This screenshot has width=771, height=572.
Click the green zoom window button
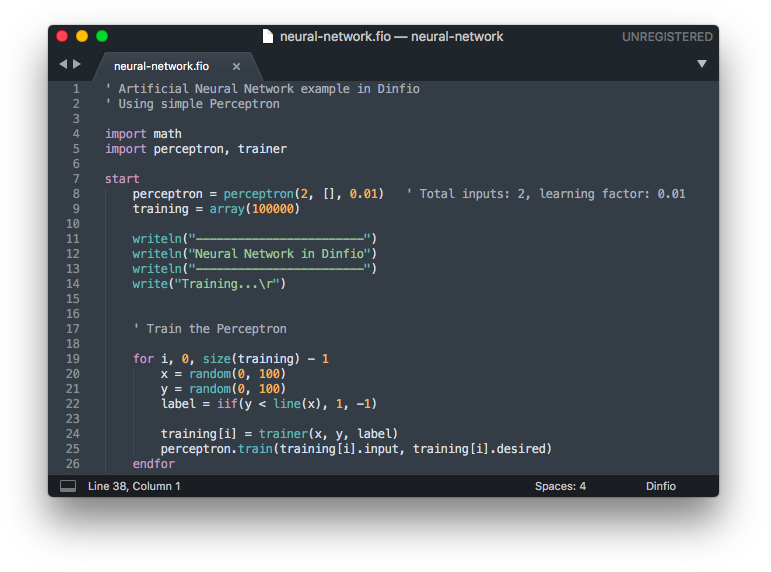point(102,36)
